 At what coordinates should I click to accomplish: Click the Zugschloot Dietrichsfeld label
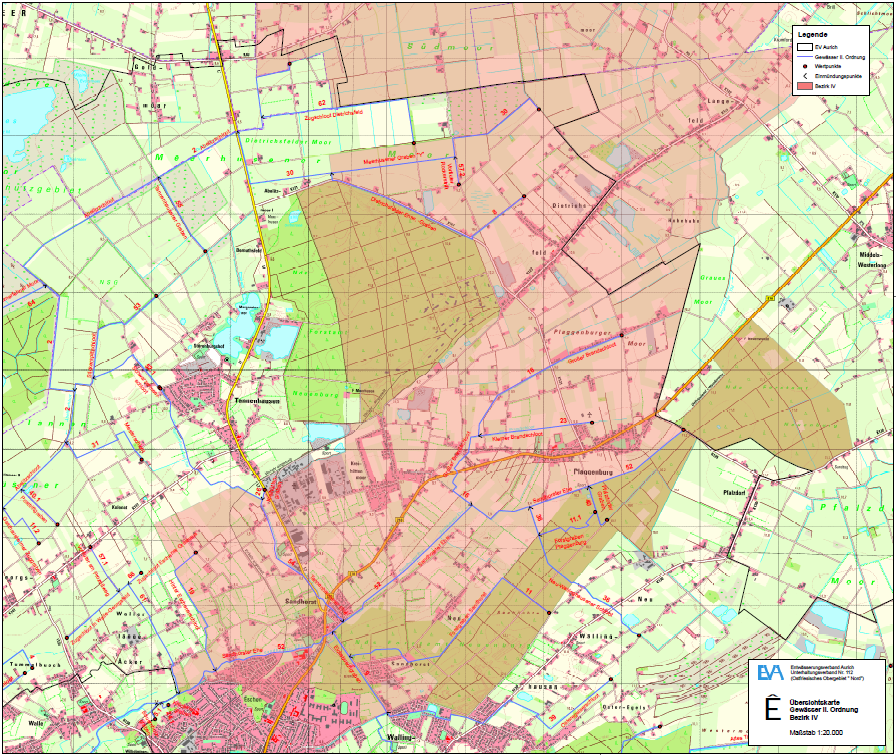point(334,113)
